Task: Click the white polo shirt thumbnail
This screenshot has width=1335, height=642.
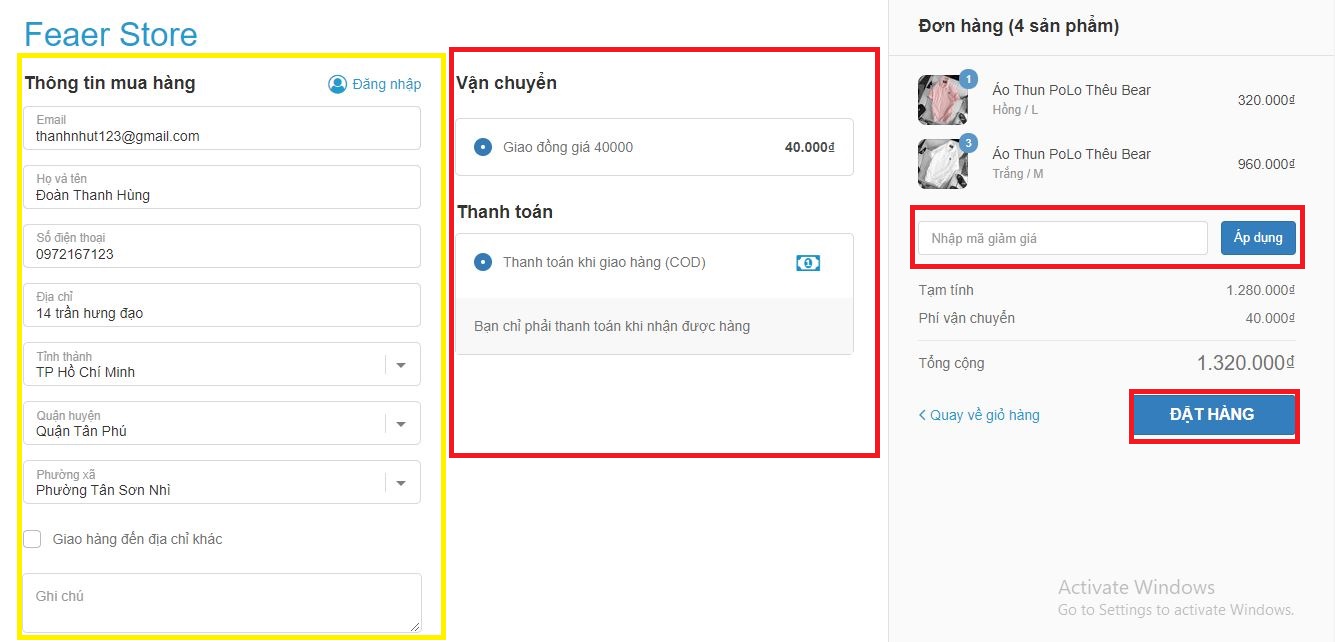Action: click(942, 164)
